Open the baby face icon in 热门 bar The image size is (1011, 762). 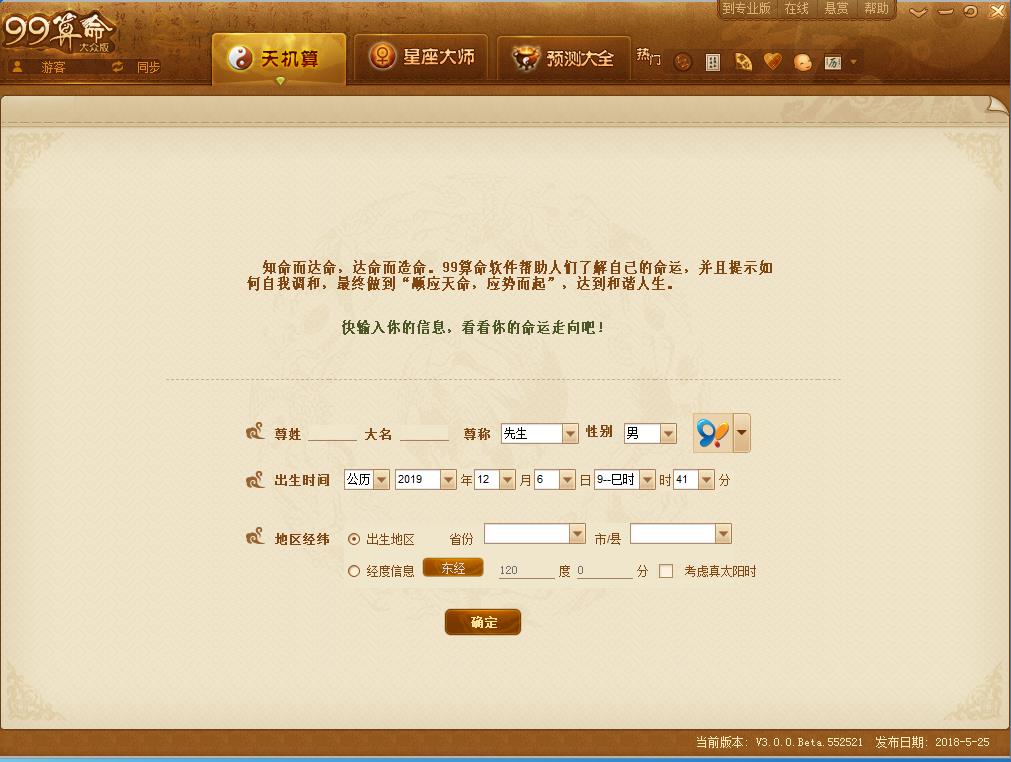pyautogui.click(x=803, y=62)
